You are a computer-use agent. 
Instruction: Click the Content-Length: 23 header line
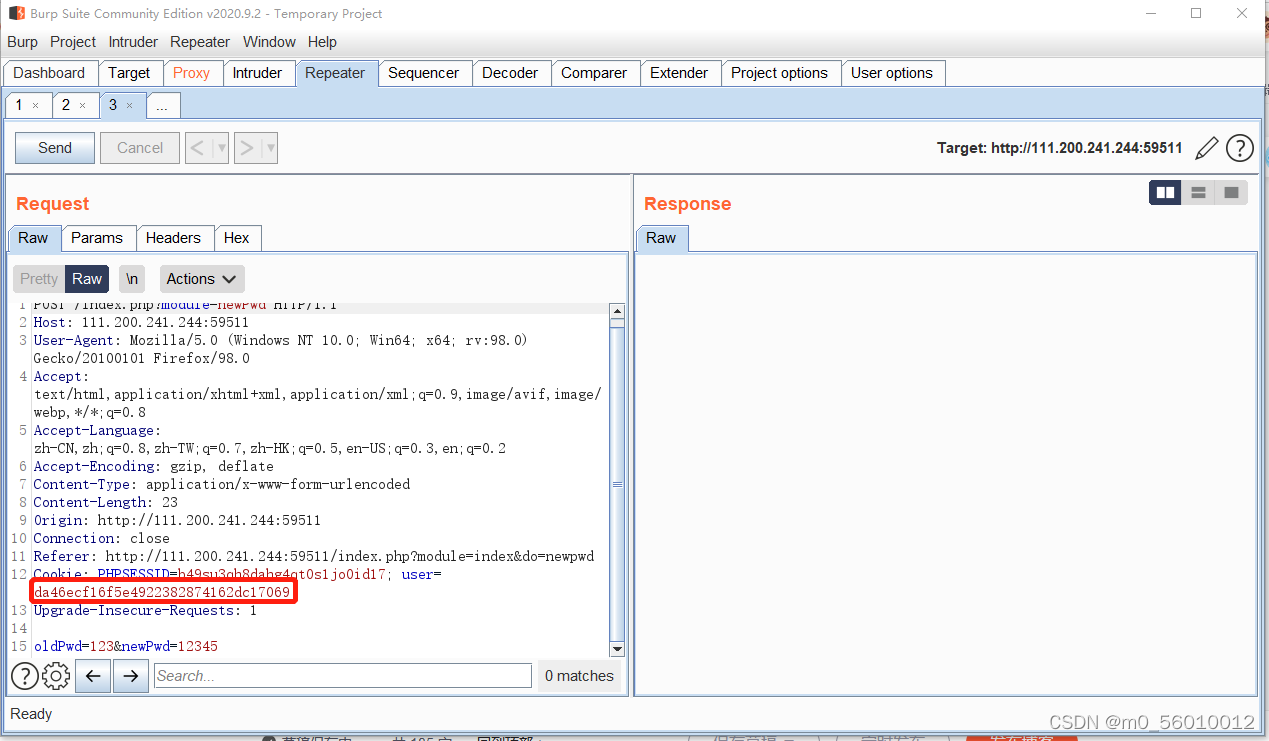point(106,503)
